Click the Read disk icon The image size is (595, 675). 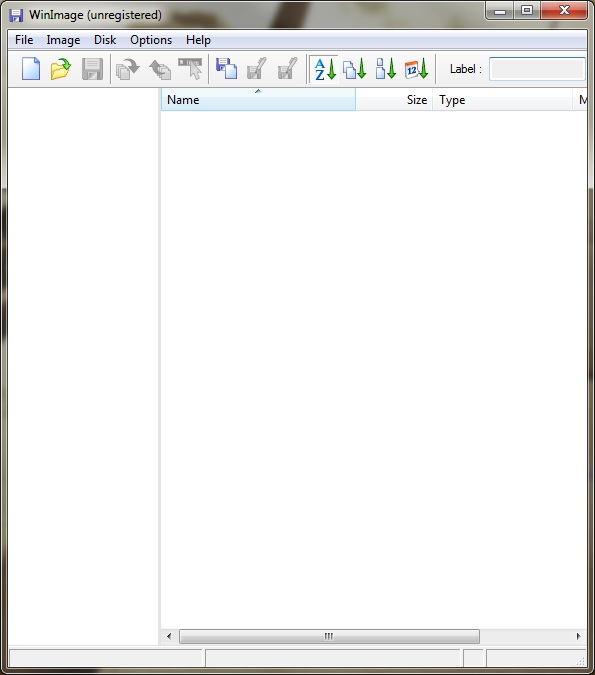(226, 69)
